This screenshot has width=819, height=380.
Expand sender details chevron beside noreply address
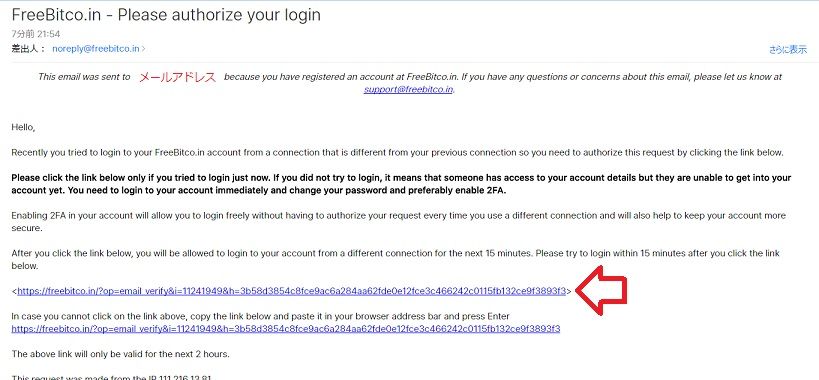(144, 49)
